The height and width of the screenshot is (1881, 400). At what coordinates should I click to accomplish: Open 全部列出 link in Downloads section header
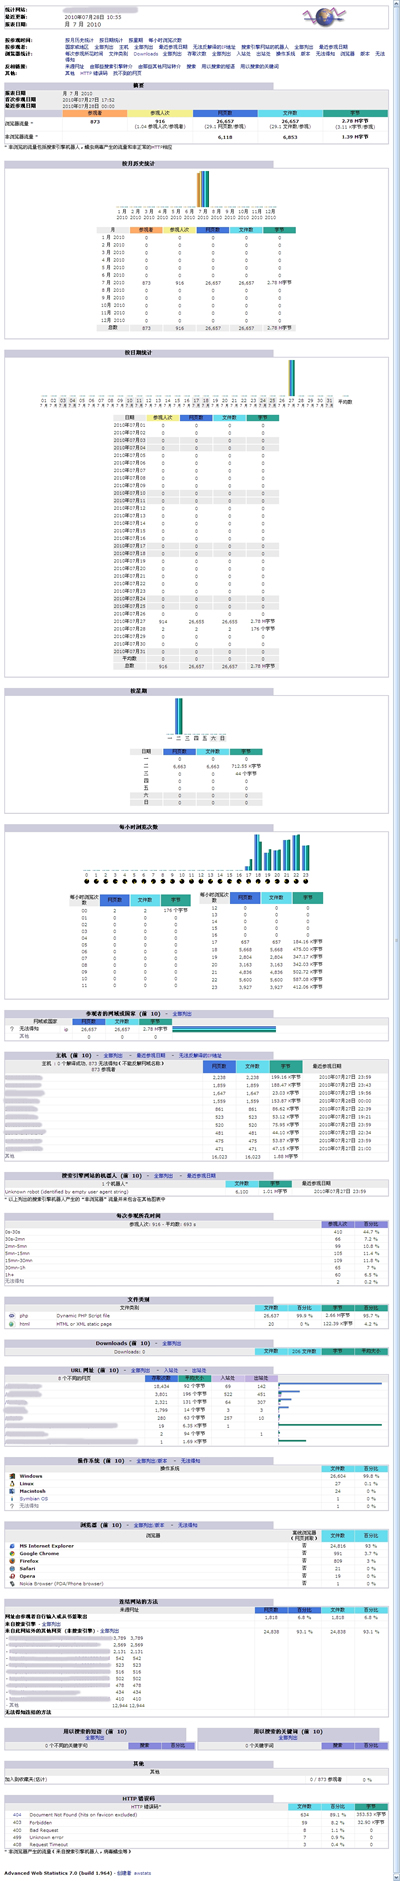(x=171, y=1343)
